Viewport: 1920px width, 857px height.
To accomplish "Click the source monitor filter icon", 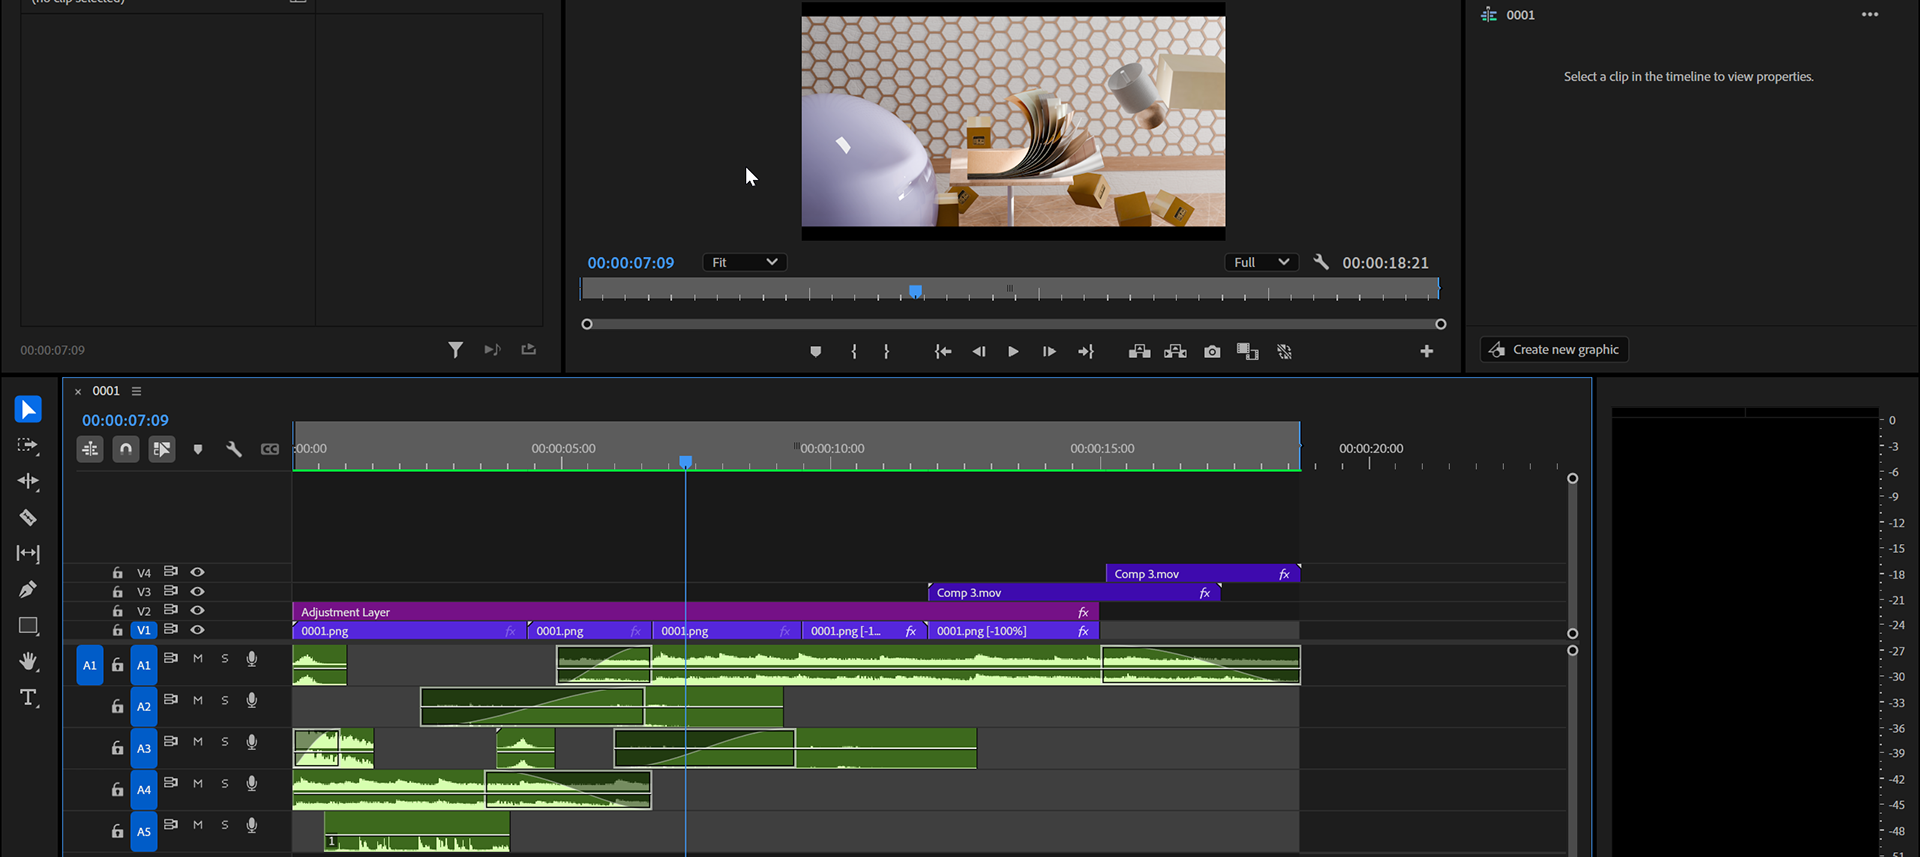I will click(x=456, y=349).
